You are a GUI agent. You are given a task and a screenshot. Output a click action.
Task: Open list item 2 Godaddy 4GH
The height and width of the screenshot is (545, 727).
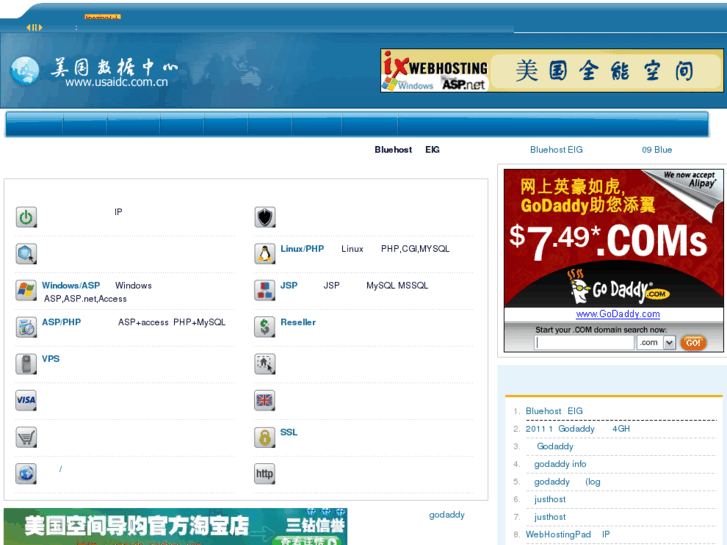coord(578,429)
